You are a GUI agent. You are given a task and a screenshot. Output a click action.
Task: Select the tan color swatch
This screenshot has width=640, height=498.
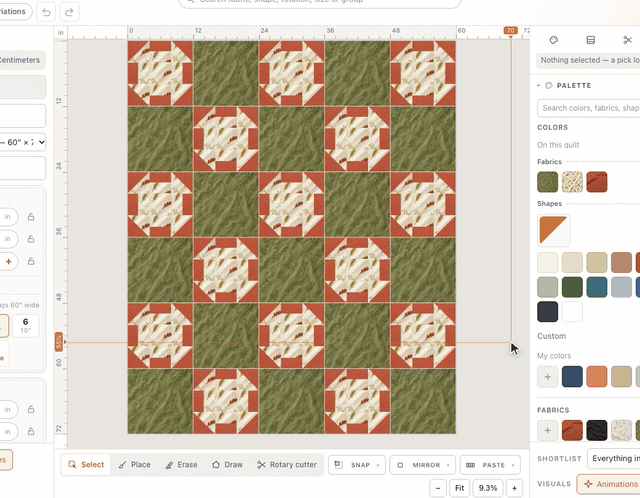(597, 262)
